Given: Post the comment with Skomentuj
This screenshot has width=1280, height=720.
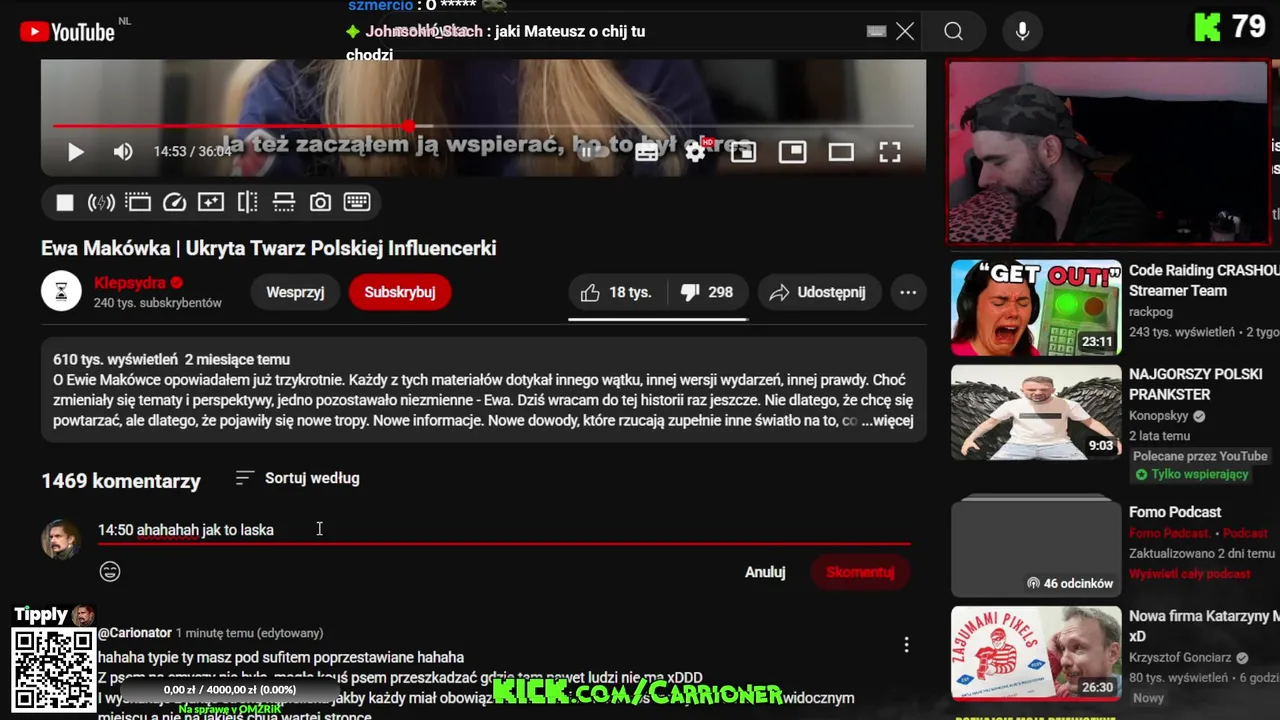Looking at the screenshot, I should [x=860, y=572].
